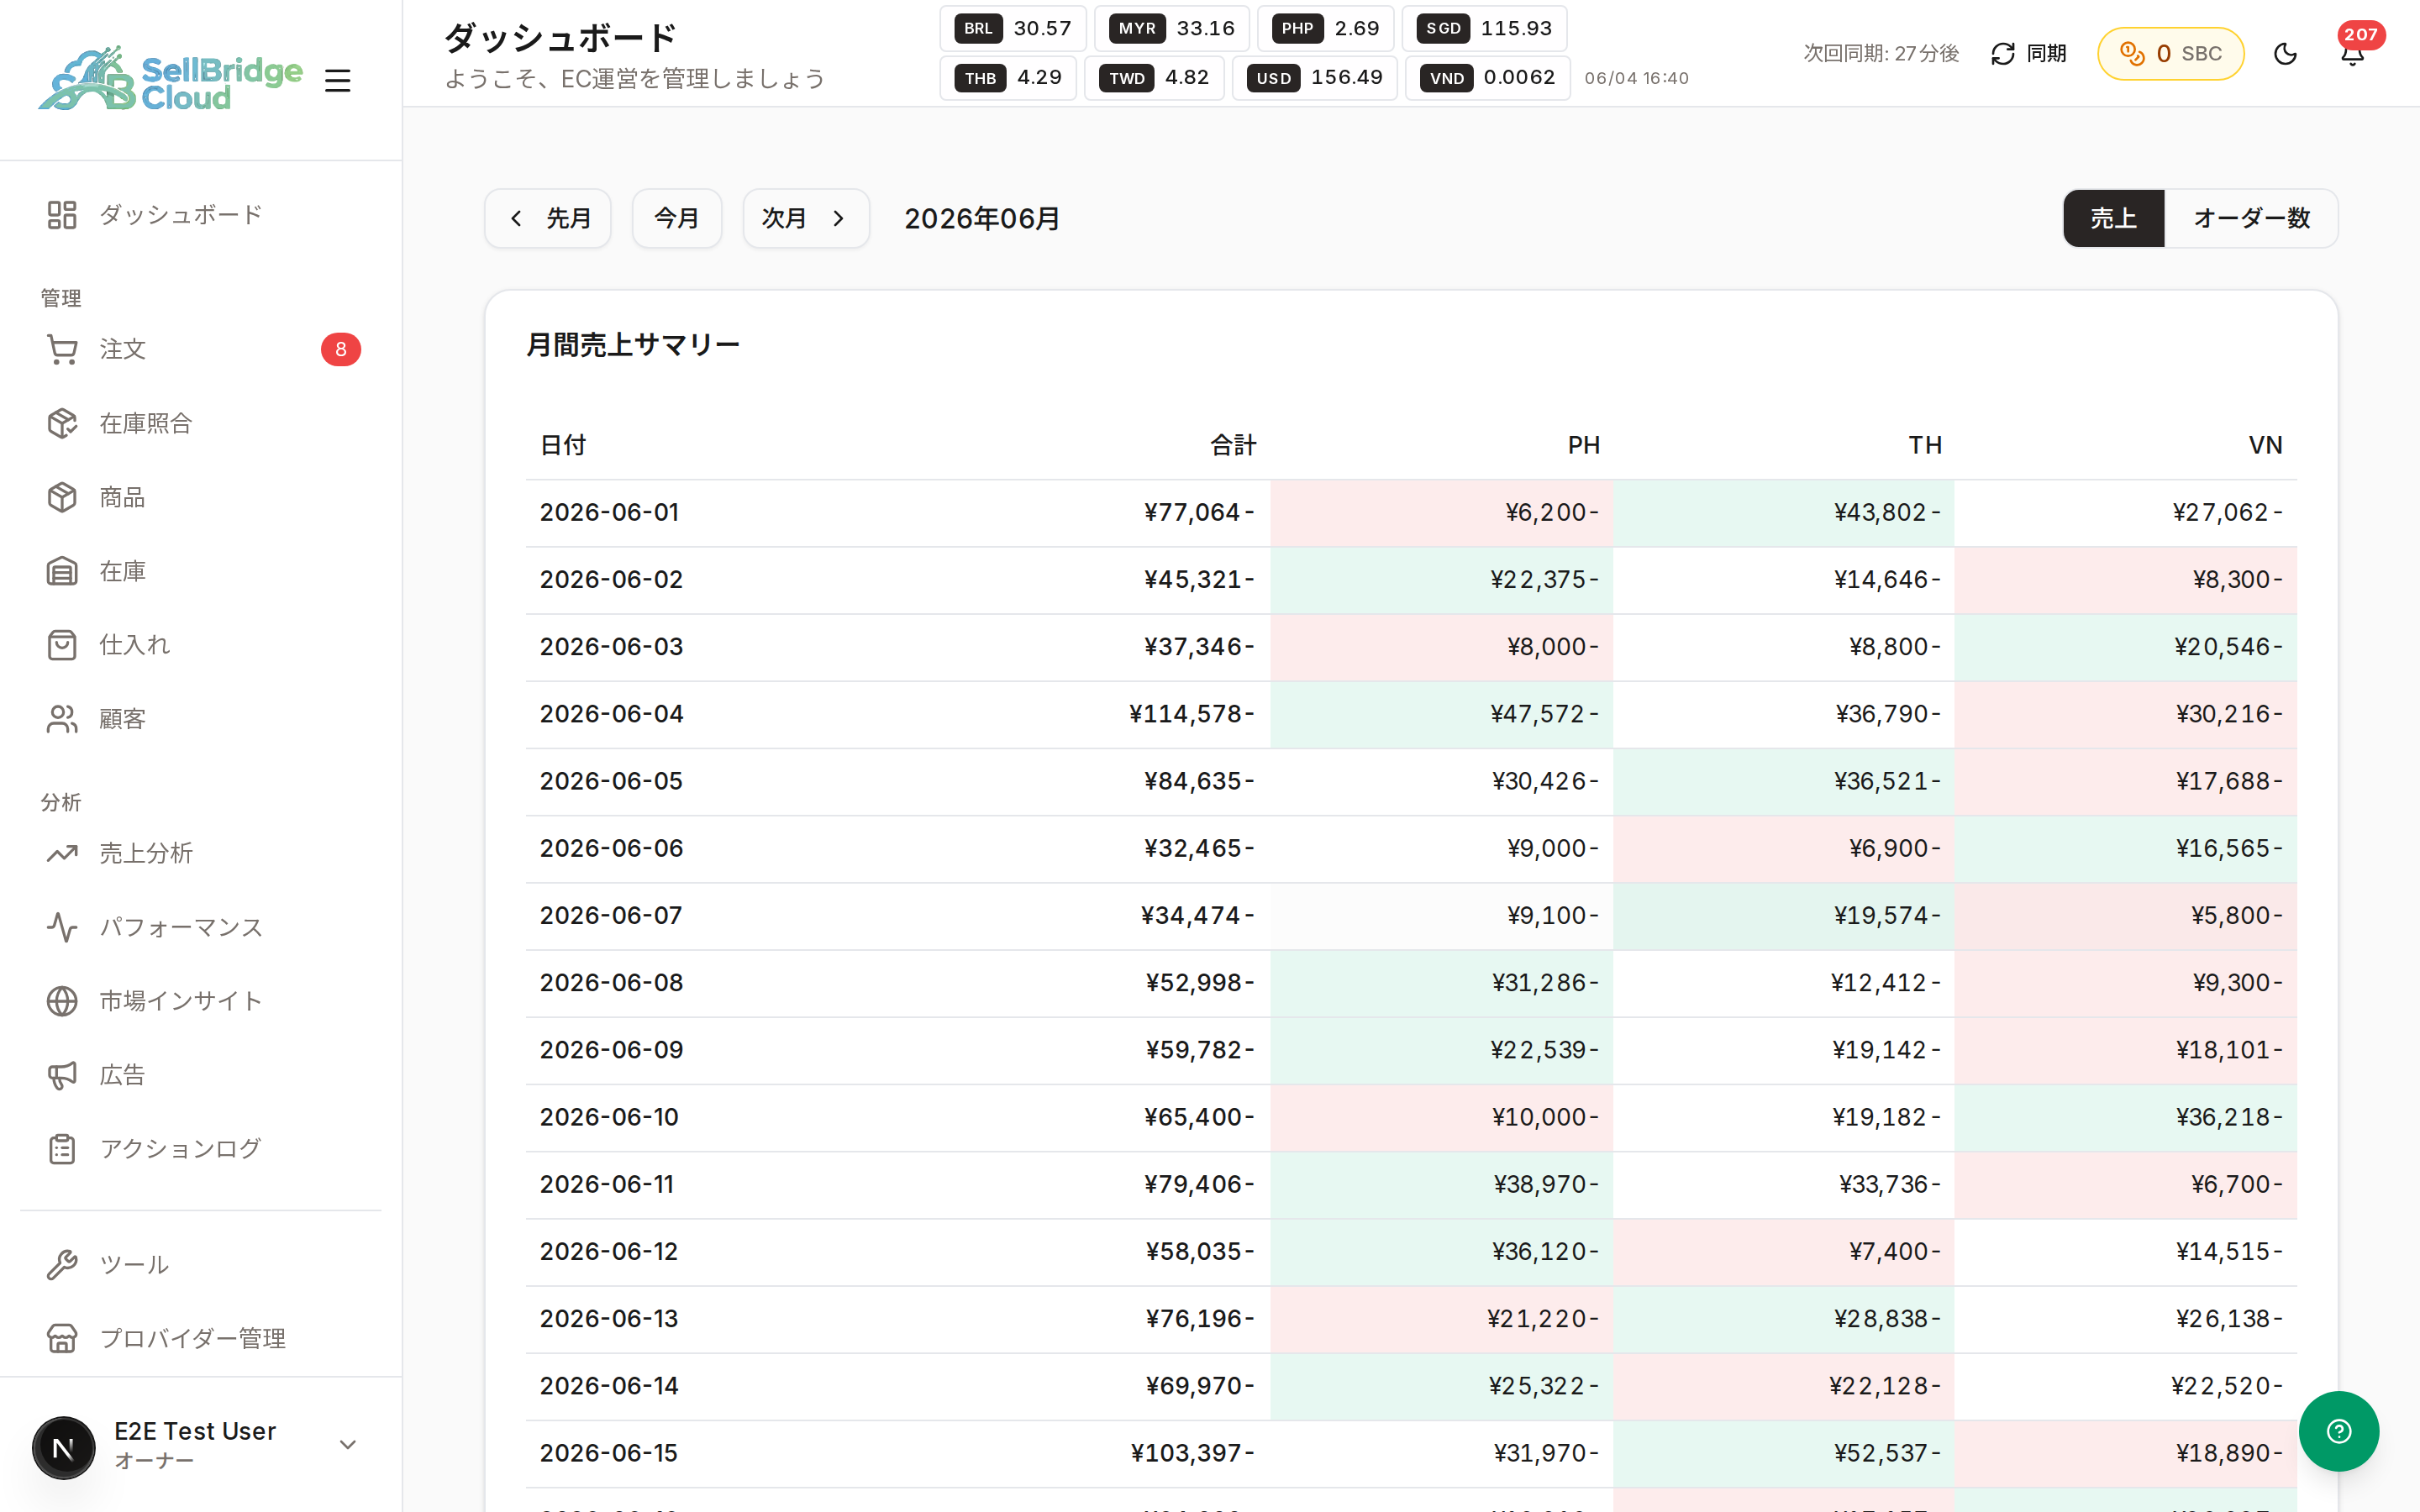Click the USD 156.49 exchange rate chip

point(1315,78)
